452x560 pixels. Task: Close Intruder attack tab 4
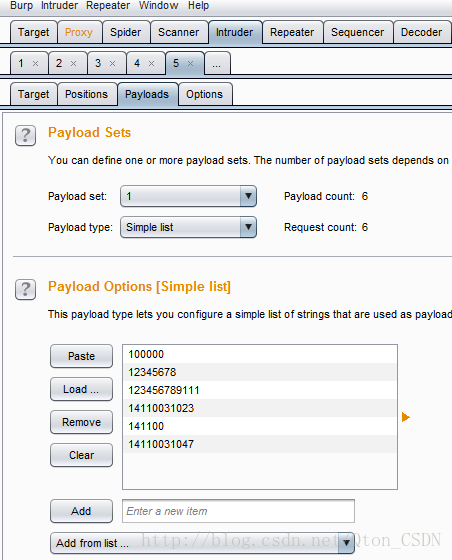(x=151, y=64)
